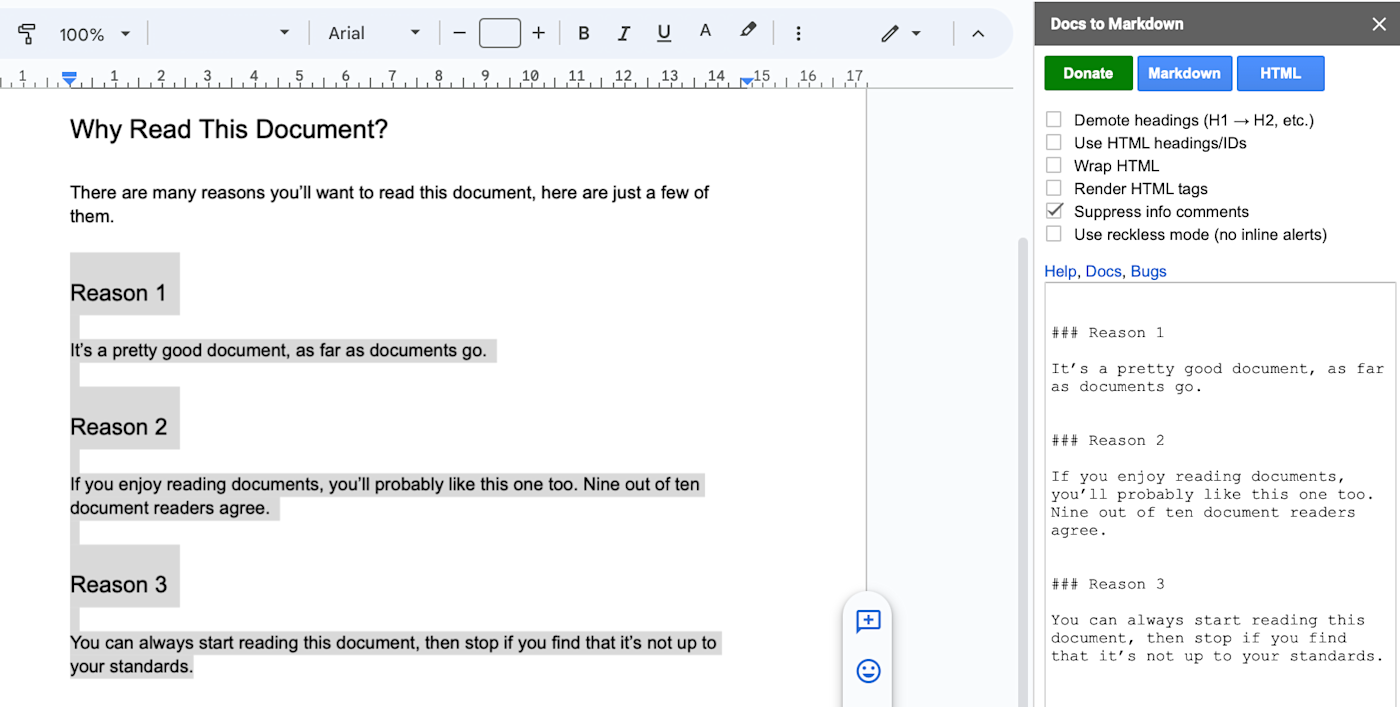1400x707 pixels.
Task: Open the highlight color pen tool
Action: pyautogui.click(x=748, y=32)
